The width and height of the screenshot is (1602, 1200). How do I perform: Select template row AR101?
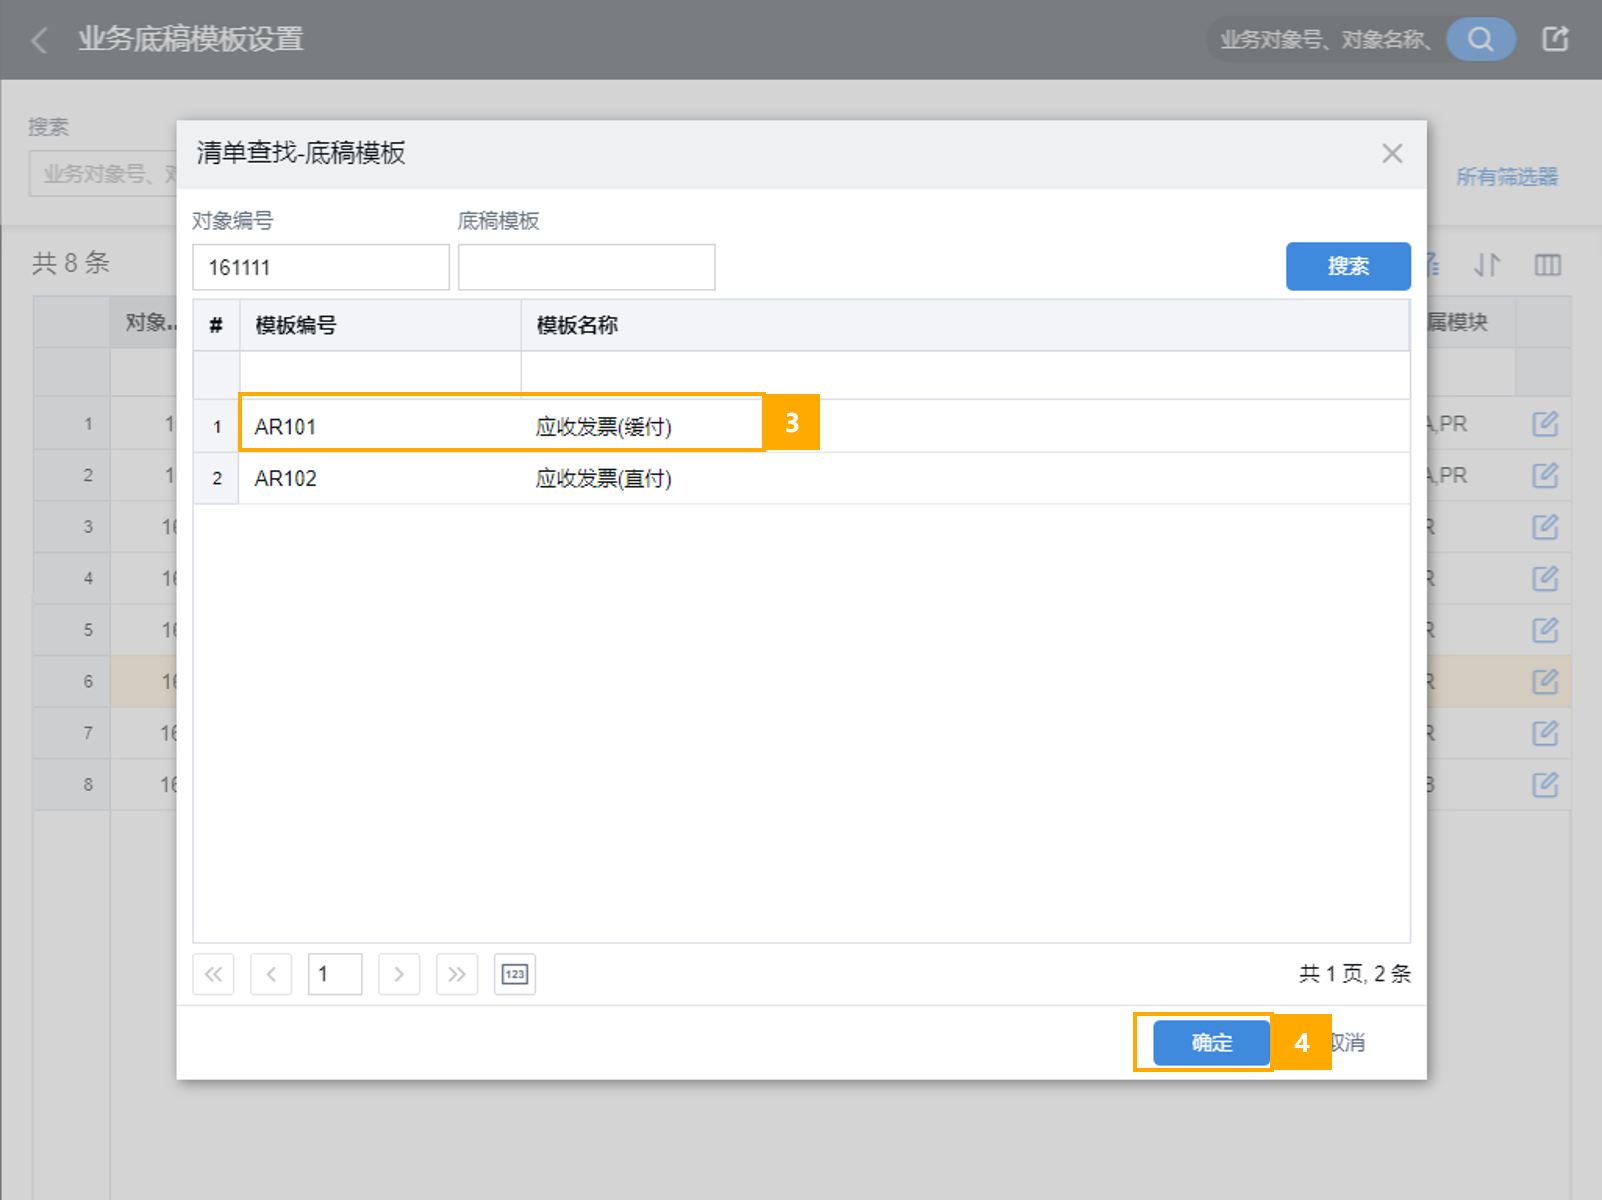[801, 427]
